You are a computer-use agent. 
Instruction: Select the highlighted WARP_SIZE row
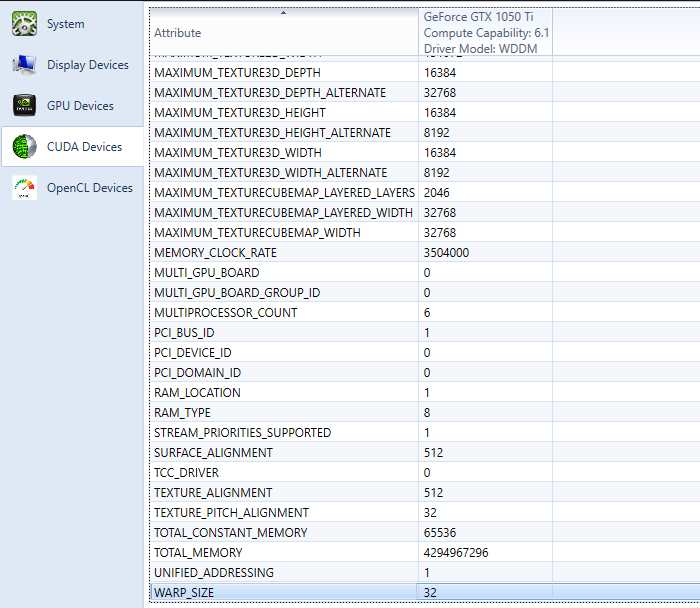[425, 592]
